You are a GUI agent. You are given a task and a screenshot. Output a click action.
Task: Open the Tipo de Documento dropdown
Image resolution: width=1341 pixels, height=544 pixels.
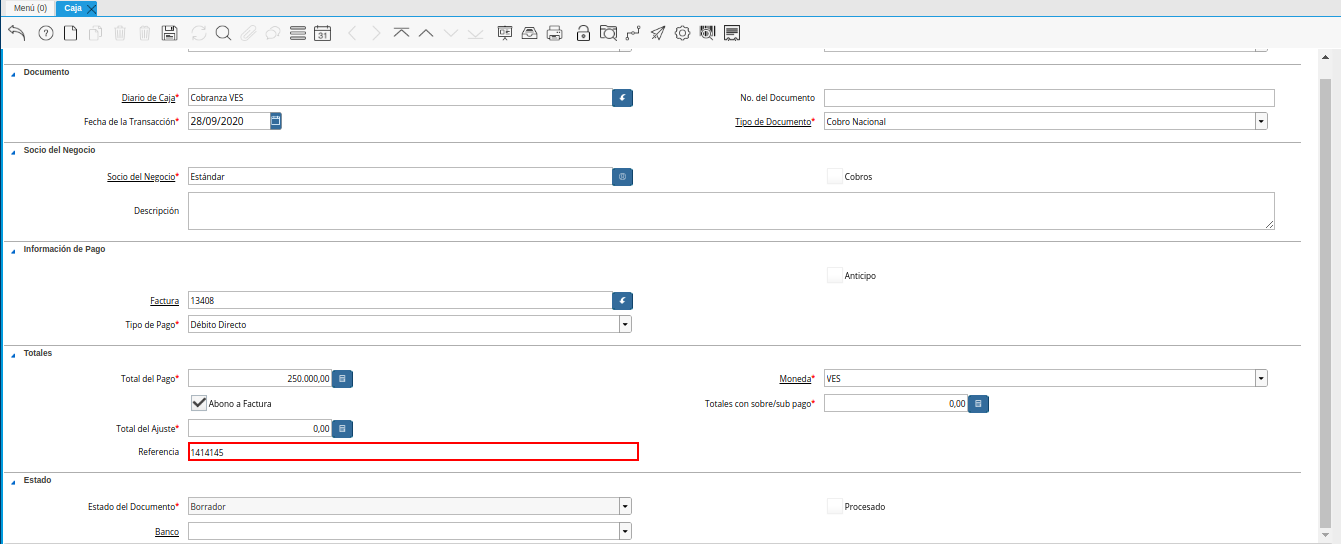click(1261, 122)
